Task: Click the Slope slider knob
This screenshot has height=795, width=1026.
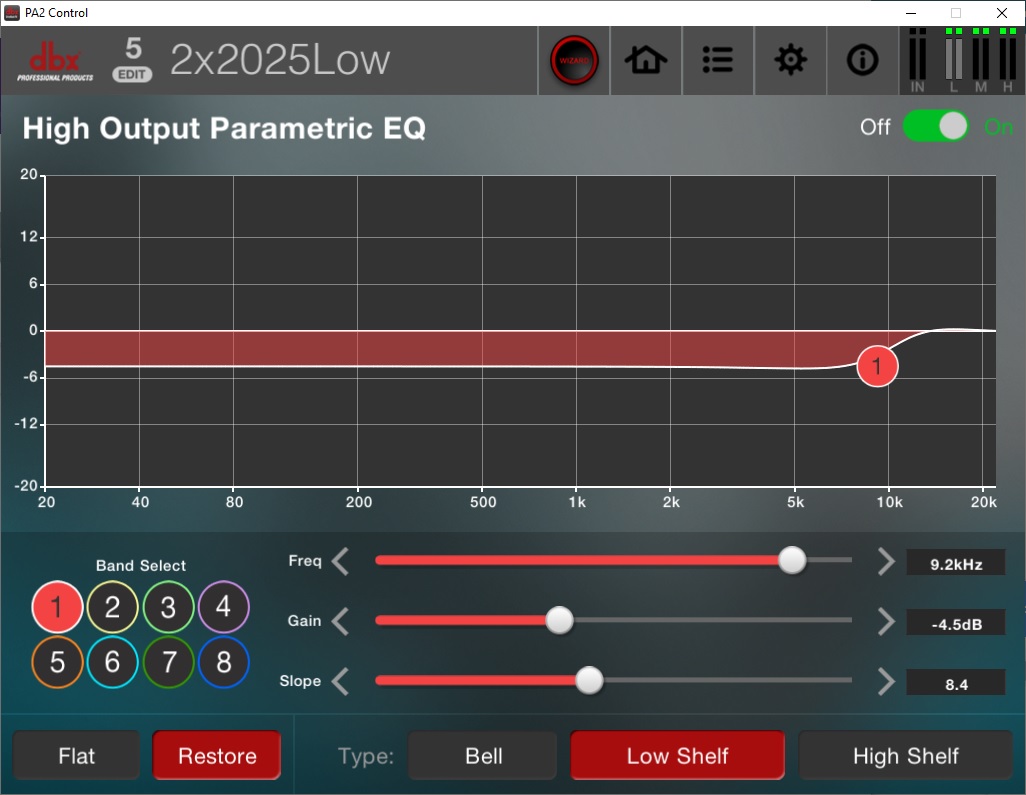Action: pos(589,680)
